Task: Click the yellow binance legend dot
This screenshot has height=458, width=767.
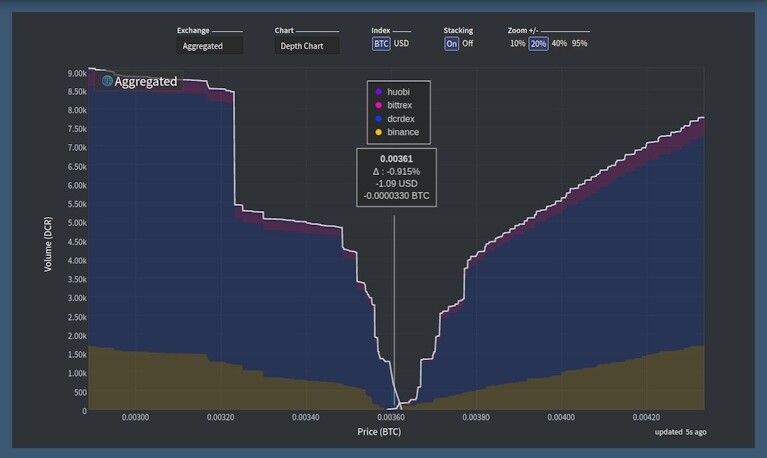Action: pyautogui.click(x=378, y=132)
